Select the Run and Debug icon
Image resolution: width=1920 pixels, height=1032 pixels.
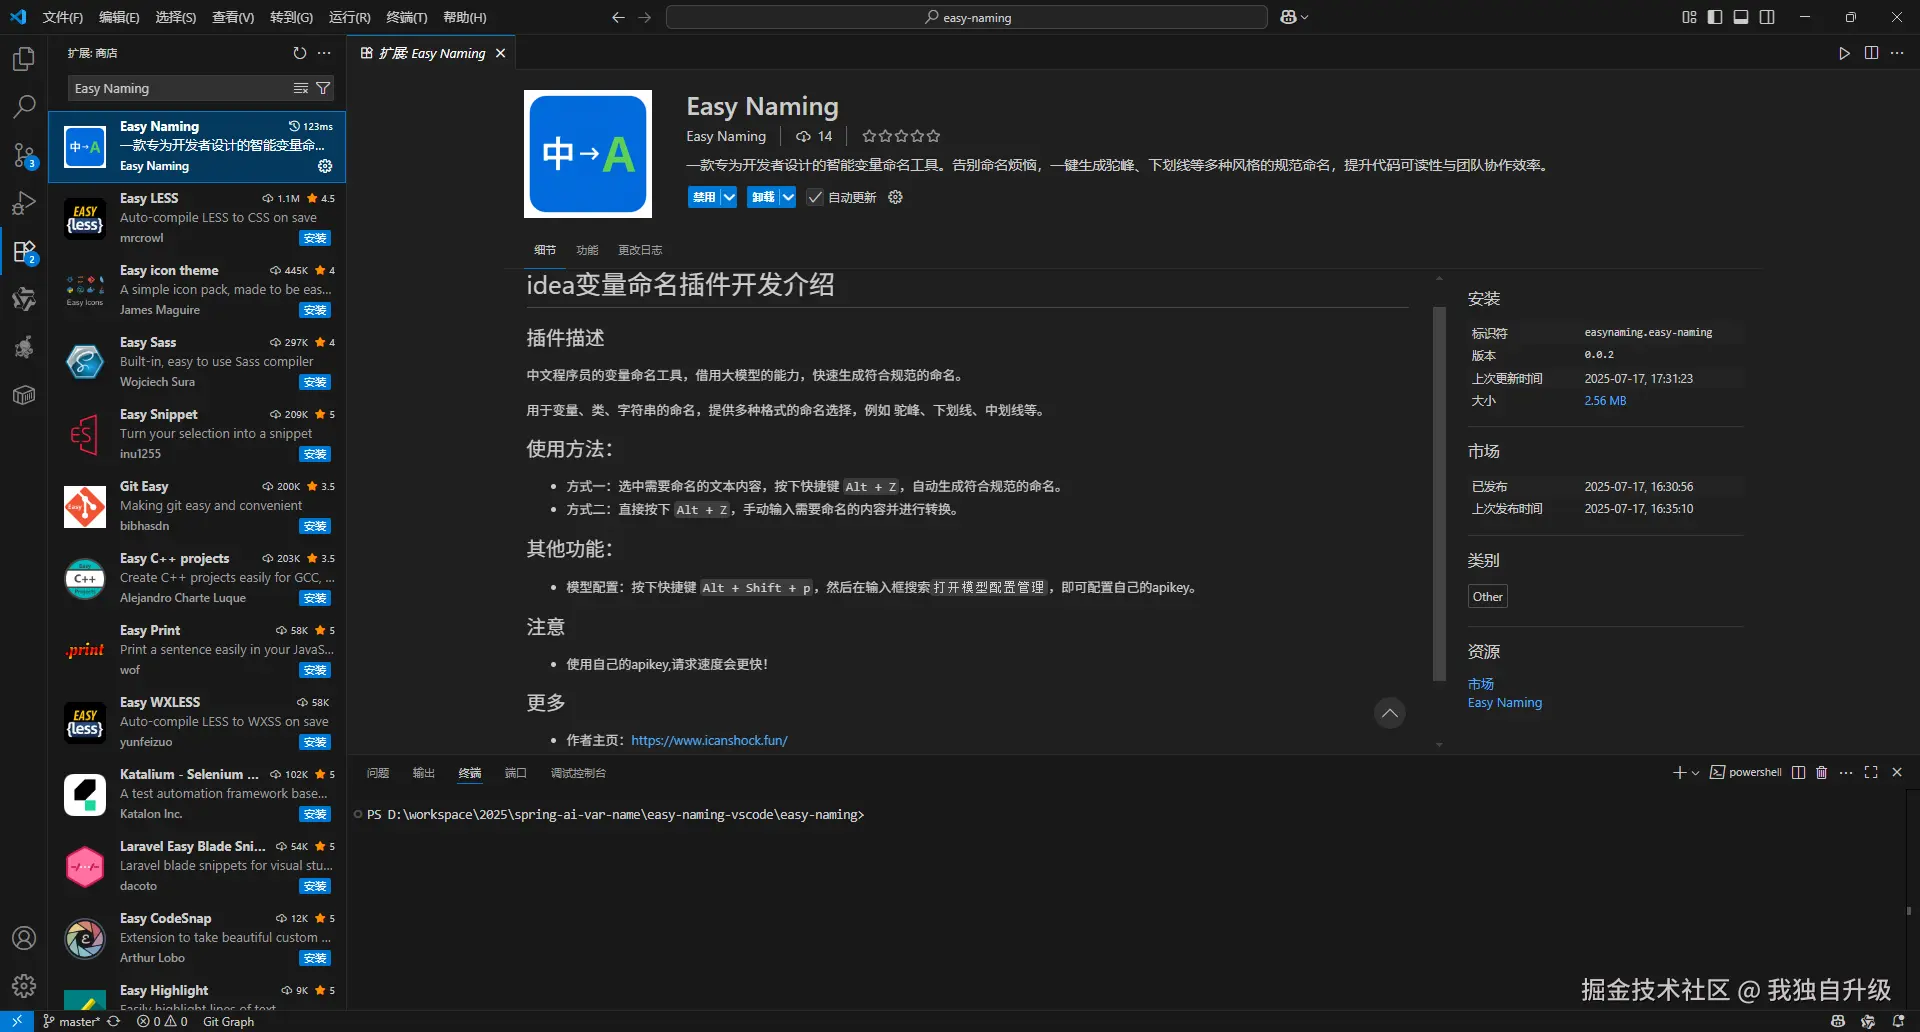[x=25, y=203]
